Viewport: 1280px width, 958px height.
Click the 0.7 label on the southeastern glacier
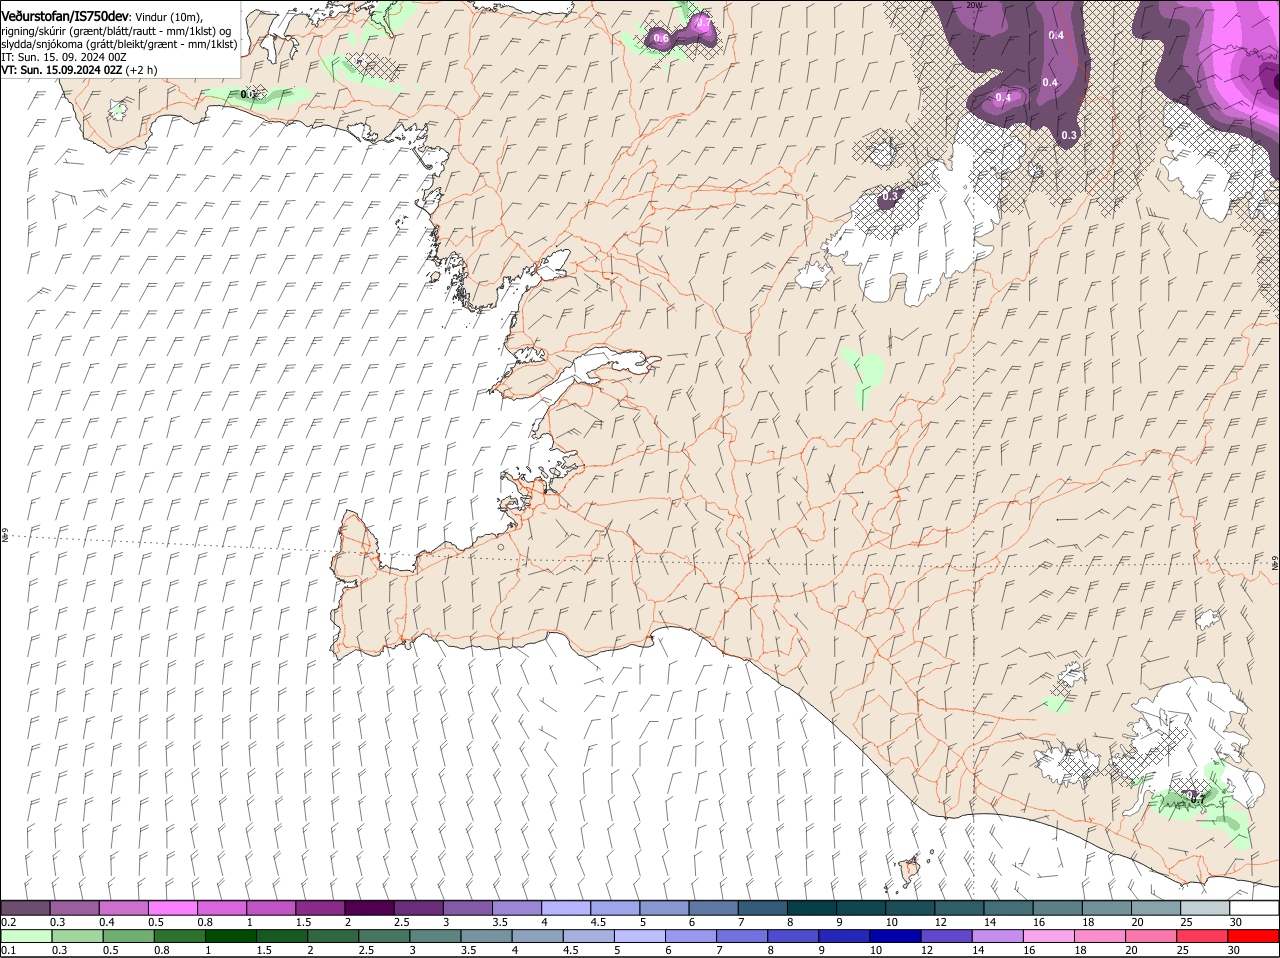pyautogui.click(x=1196, y=798)
